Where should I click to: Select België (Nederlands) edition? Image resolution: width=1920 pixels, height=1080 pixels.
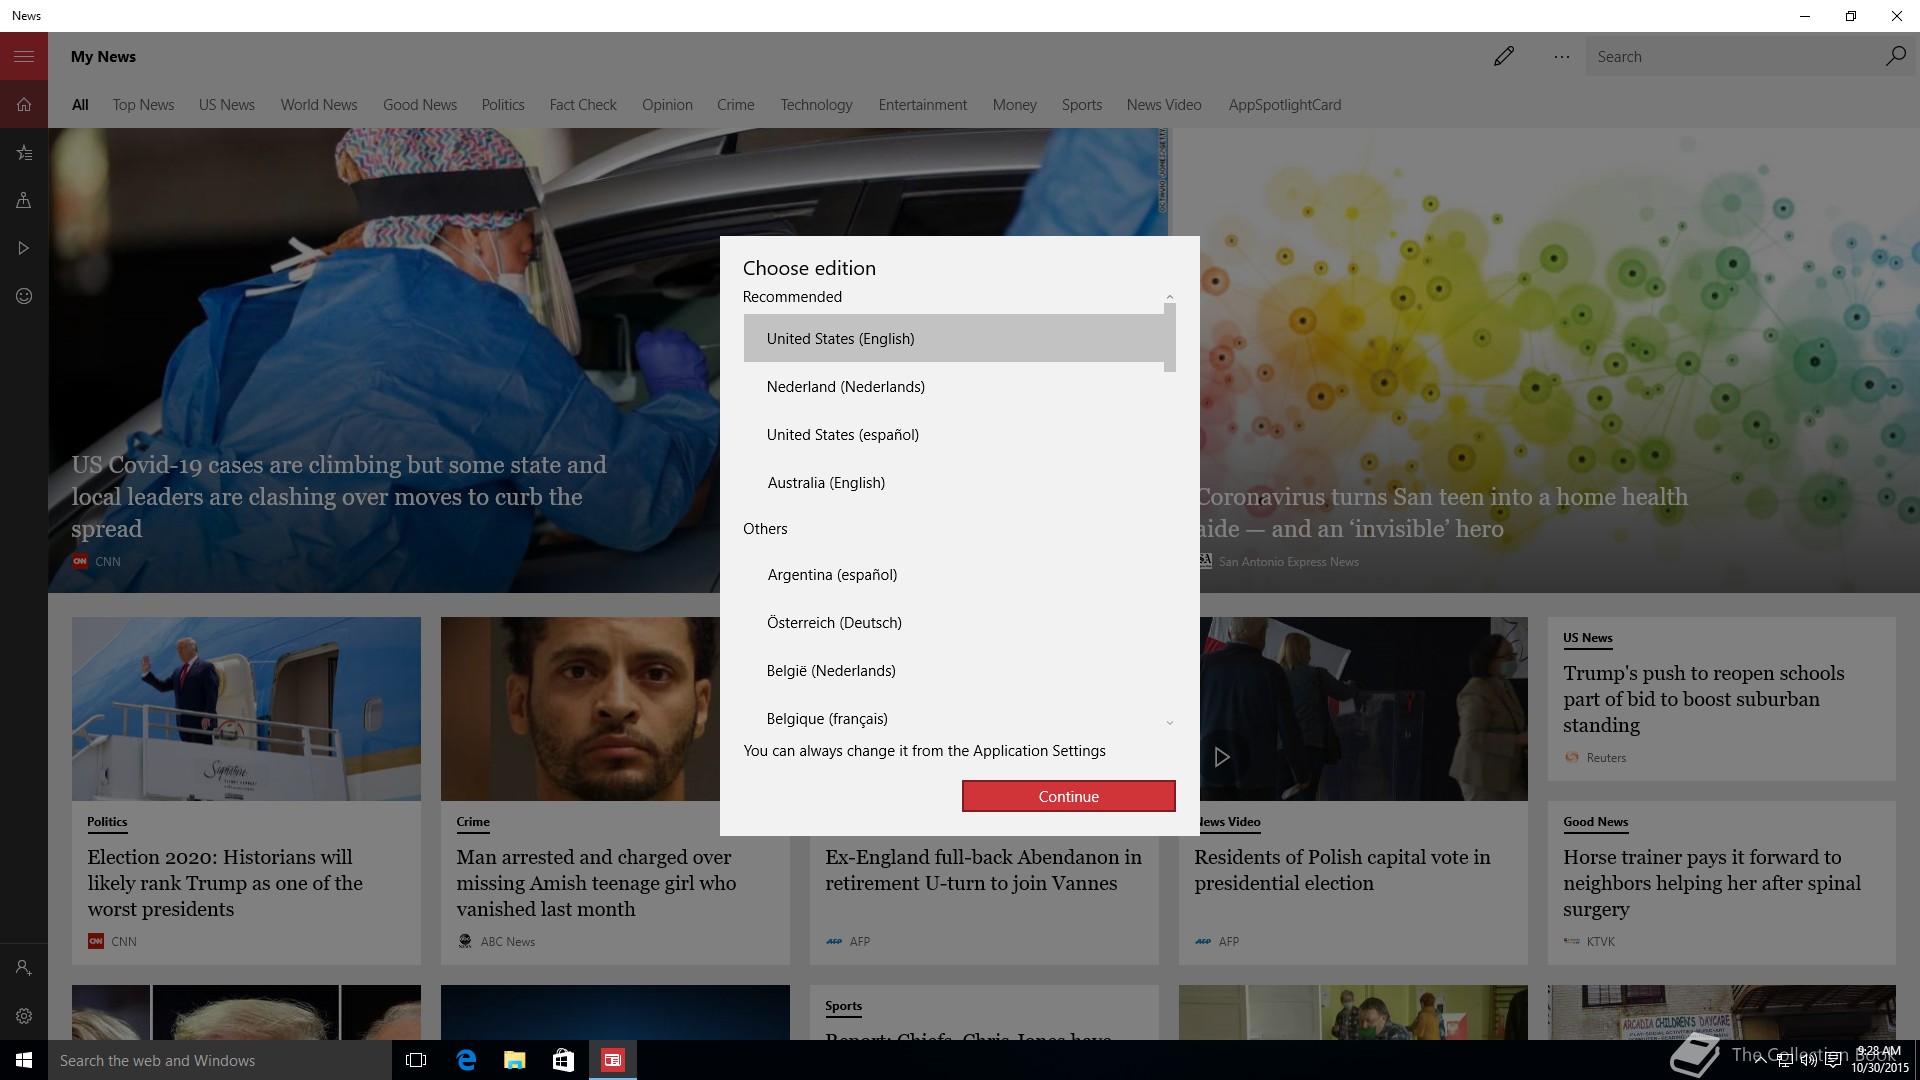[x=954, y=670]
